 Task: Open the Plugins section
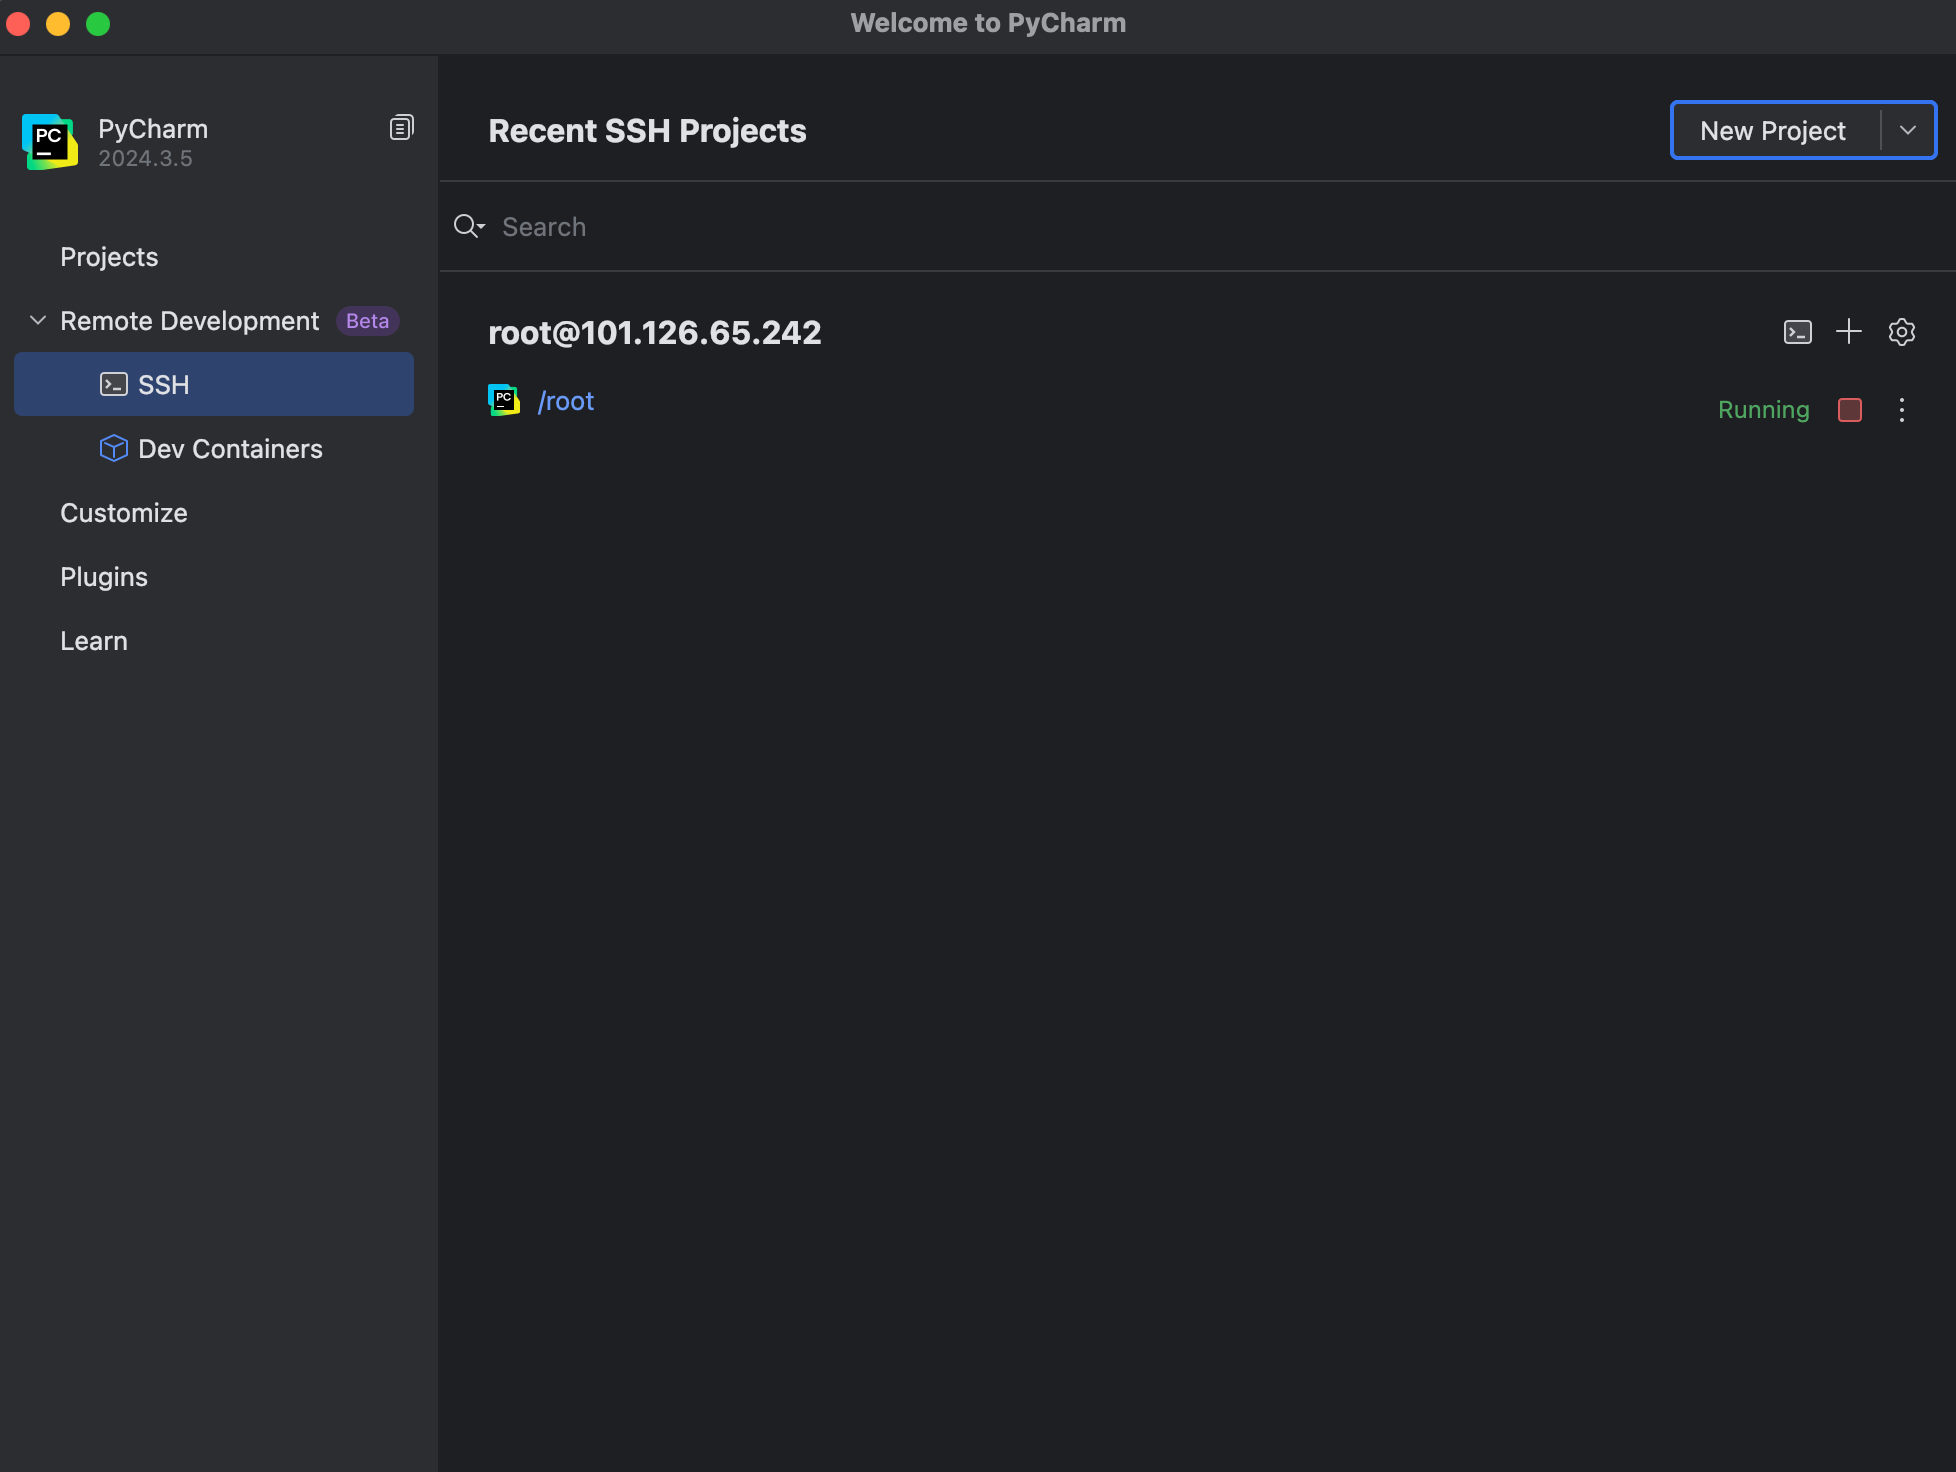click(104, 577)
